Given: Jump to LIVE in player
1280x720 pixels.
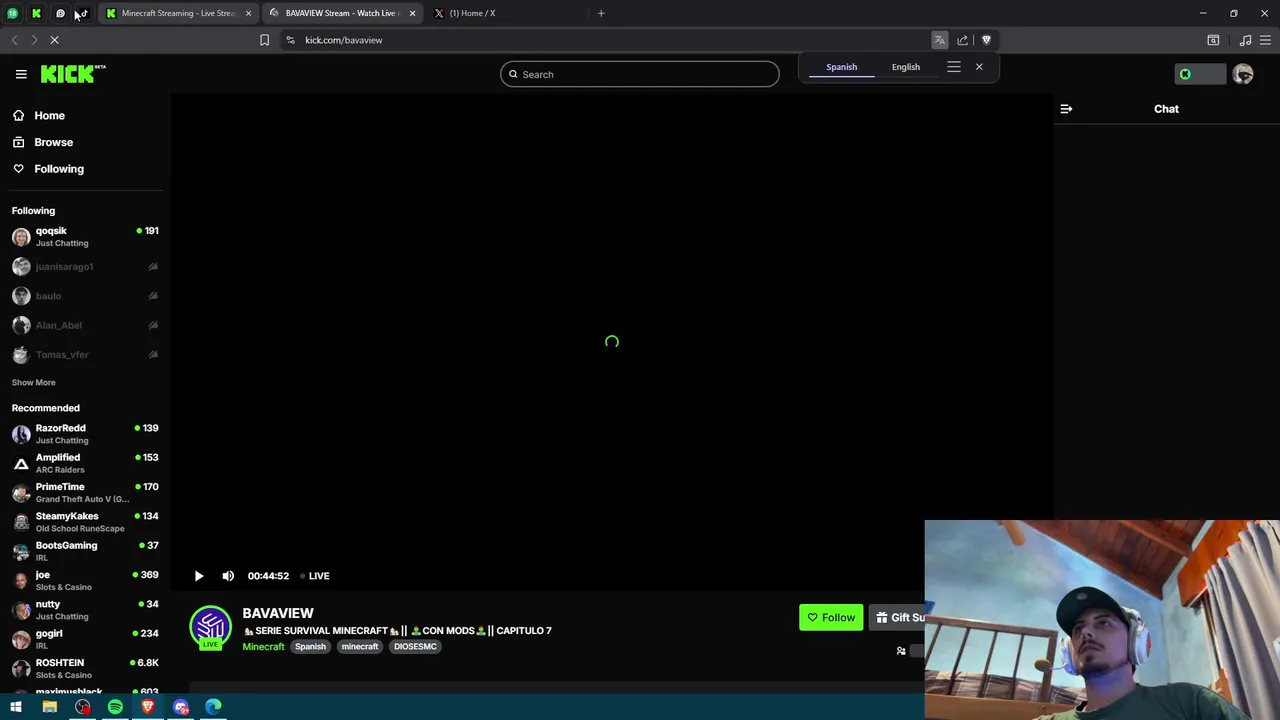Looking at the screenshot, I should [x=315, y=576].
